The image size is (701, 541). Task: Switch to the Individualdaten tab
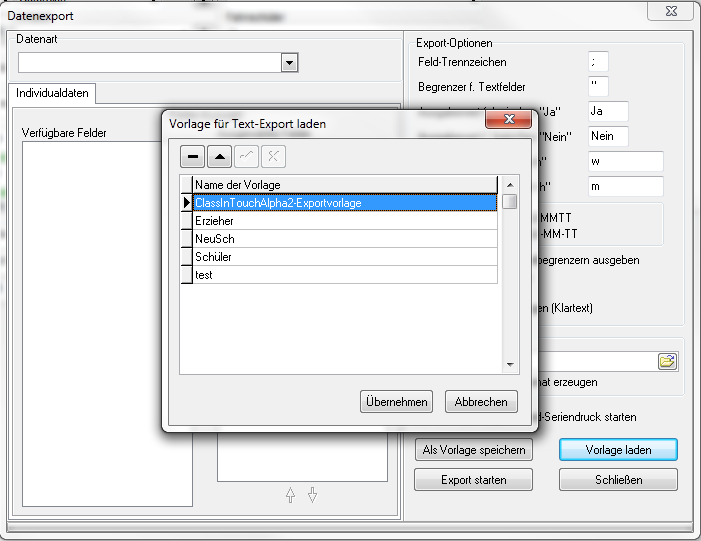pyautogui.click(x=52, y=93)
